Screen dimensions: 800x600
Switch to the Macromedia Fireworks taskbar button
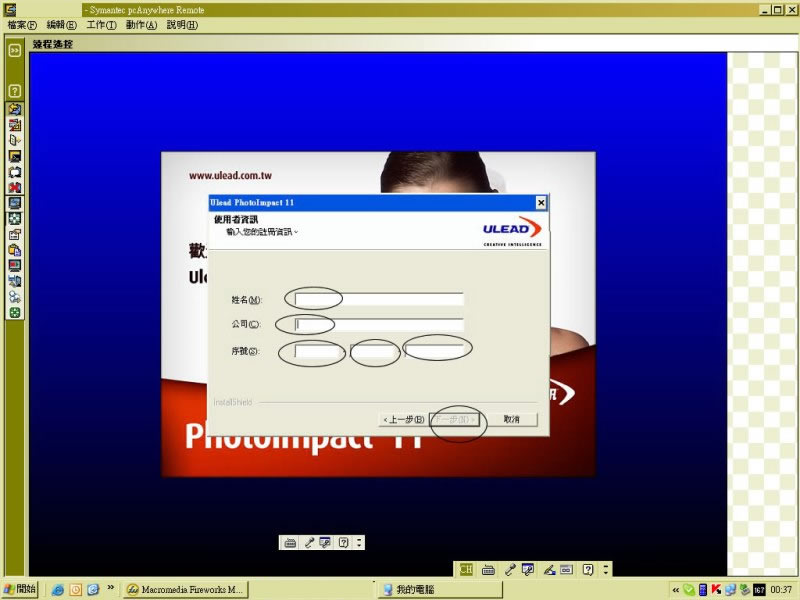pos(186,590)
